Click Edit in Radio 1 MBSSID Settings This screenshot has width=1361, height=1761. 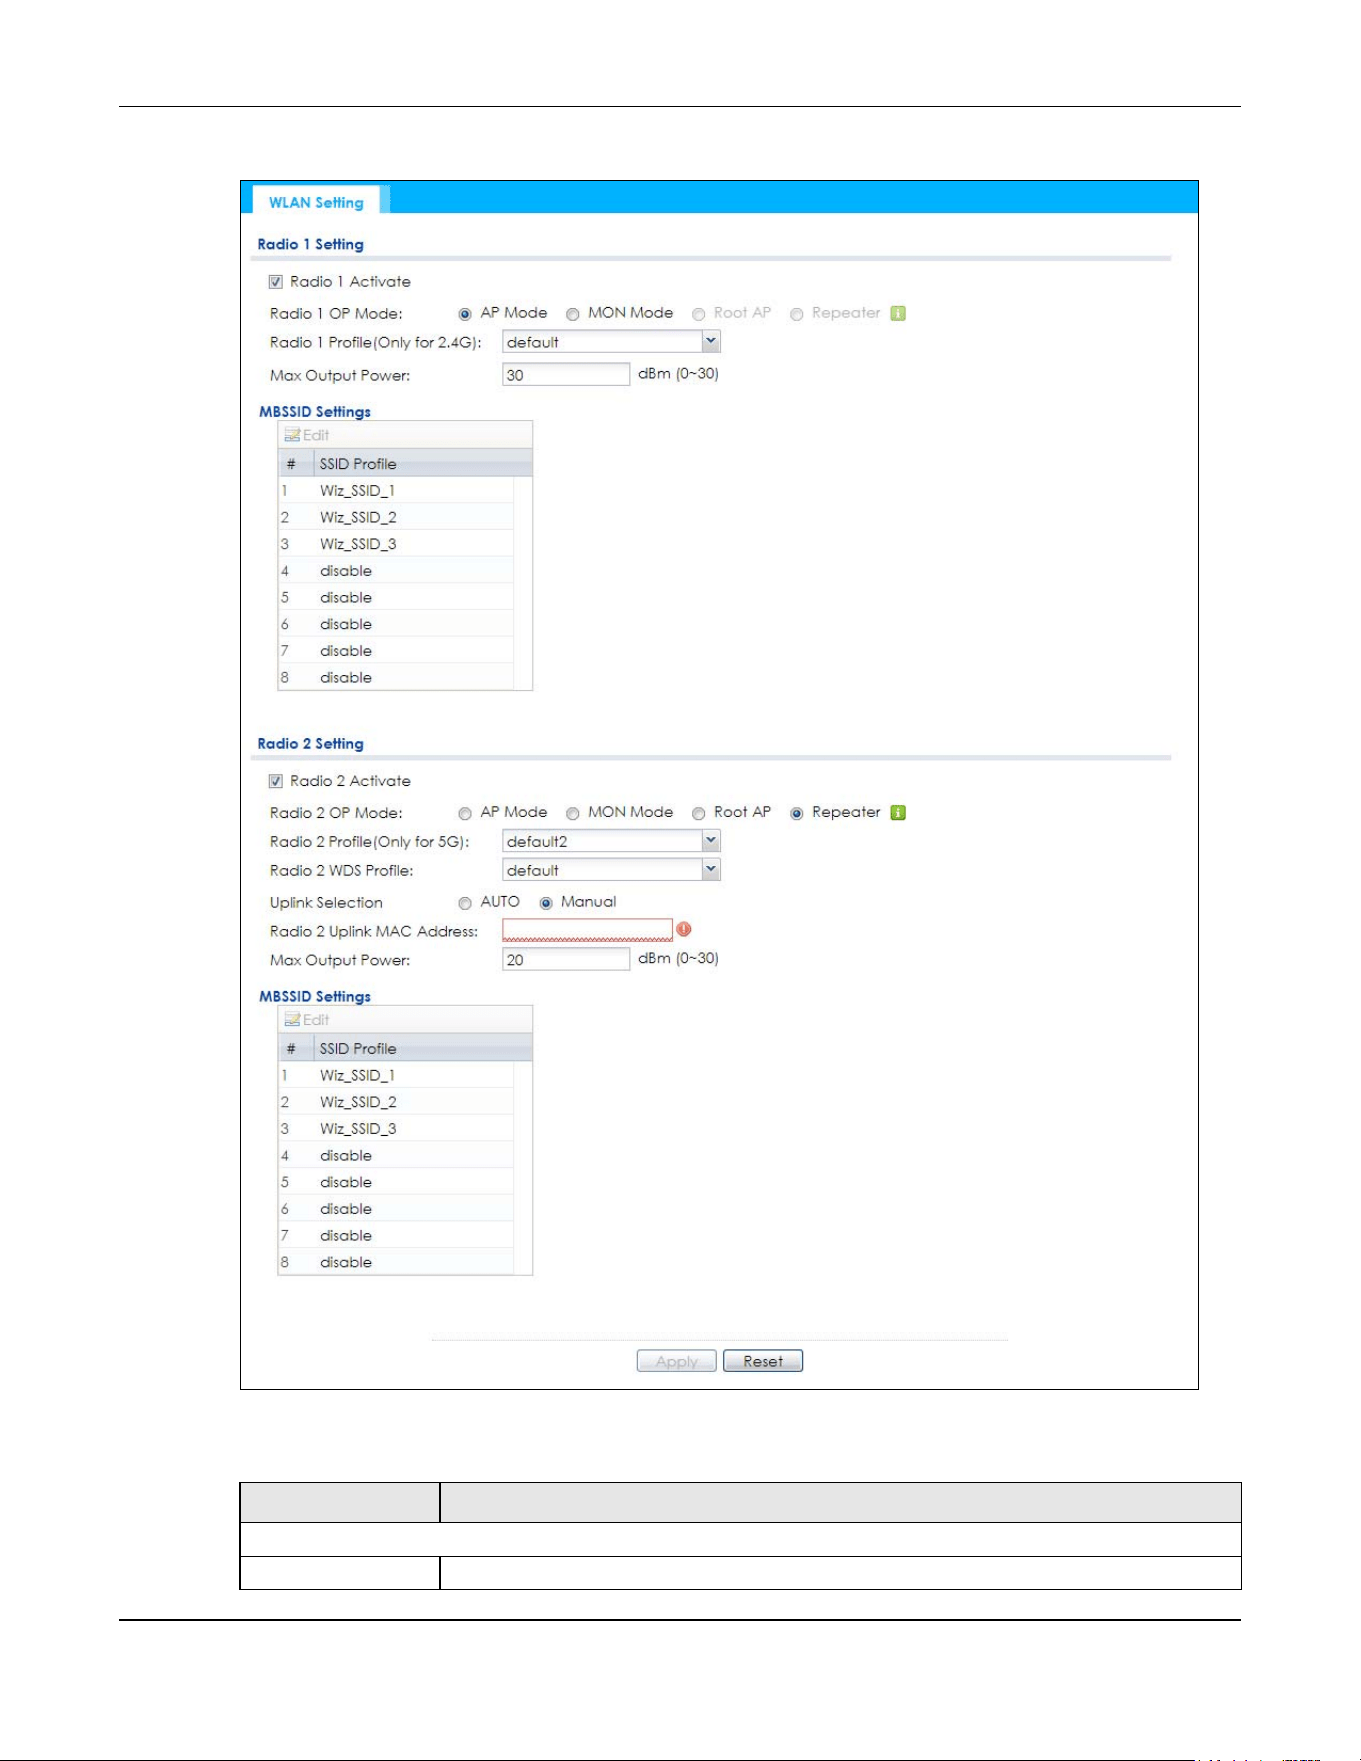coord(307,435)
